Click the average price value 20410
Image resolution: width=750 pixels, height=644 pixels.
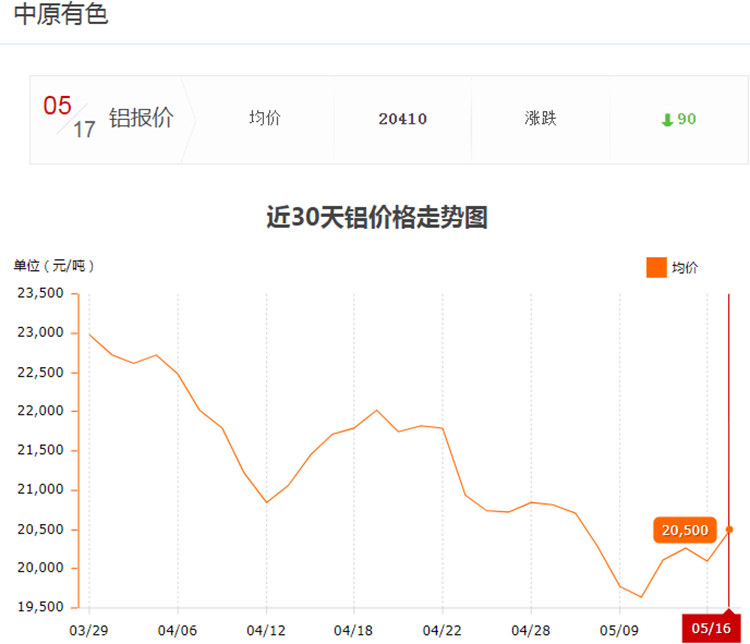(403, 119)
